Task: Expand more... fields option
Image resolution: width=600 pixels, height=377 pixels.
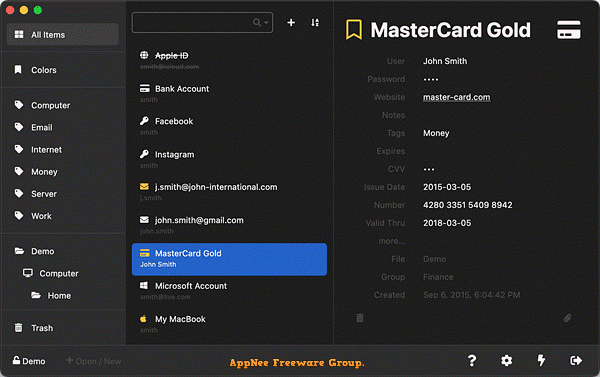Action: tap(391, 241)
